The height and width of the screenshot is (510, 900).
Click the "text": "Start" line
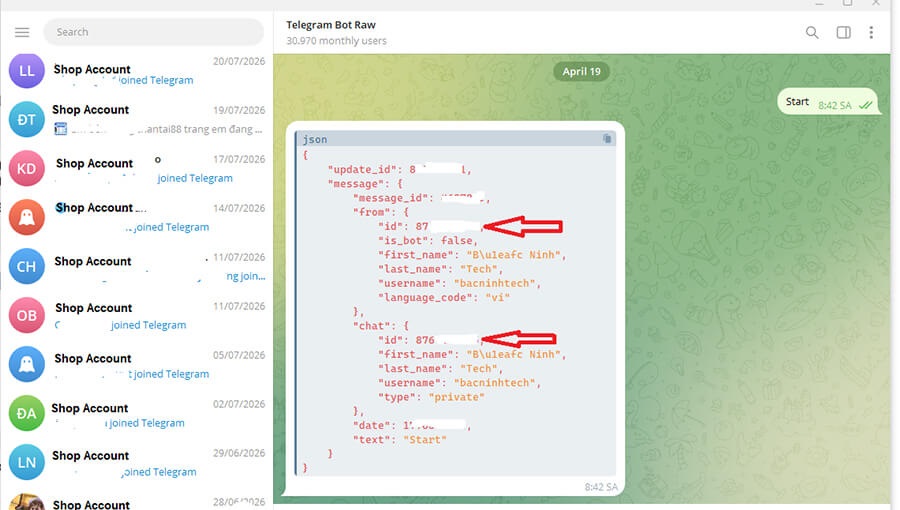(x=399, y=439)
